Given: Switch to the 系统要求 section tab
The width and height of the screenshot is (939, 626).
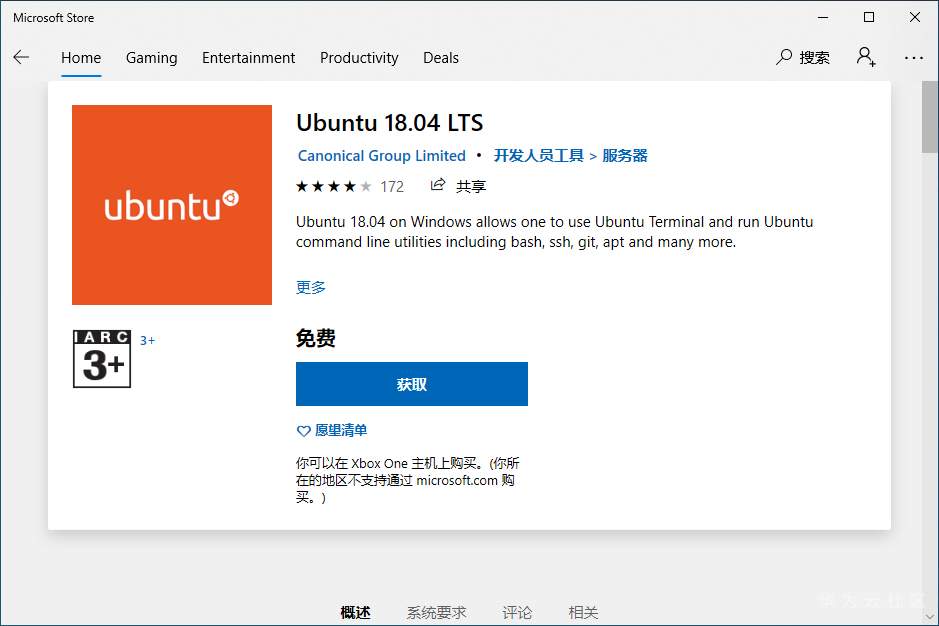Looking at the screenshot, I should (x=436, y=612).
